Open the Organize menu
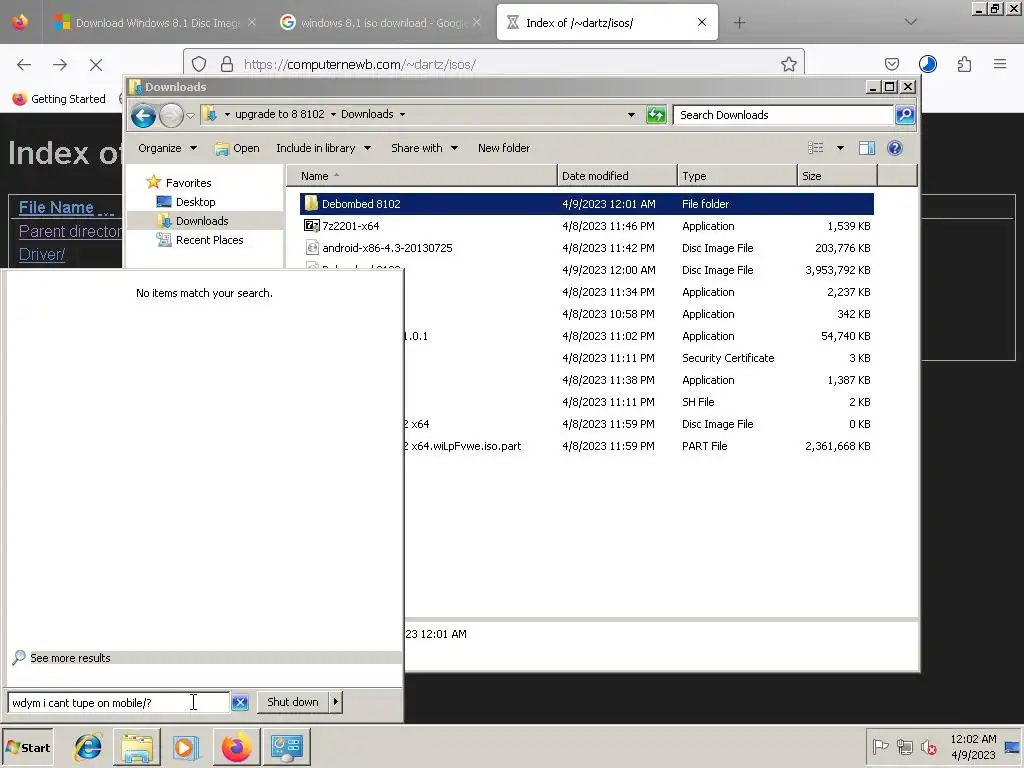This screenshot has width=1024, height=768. point(167,148)
